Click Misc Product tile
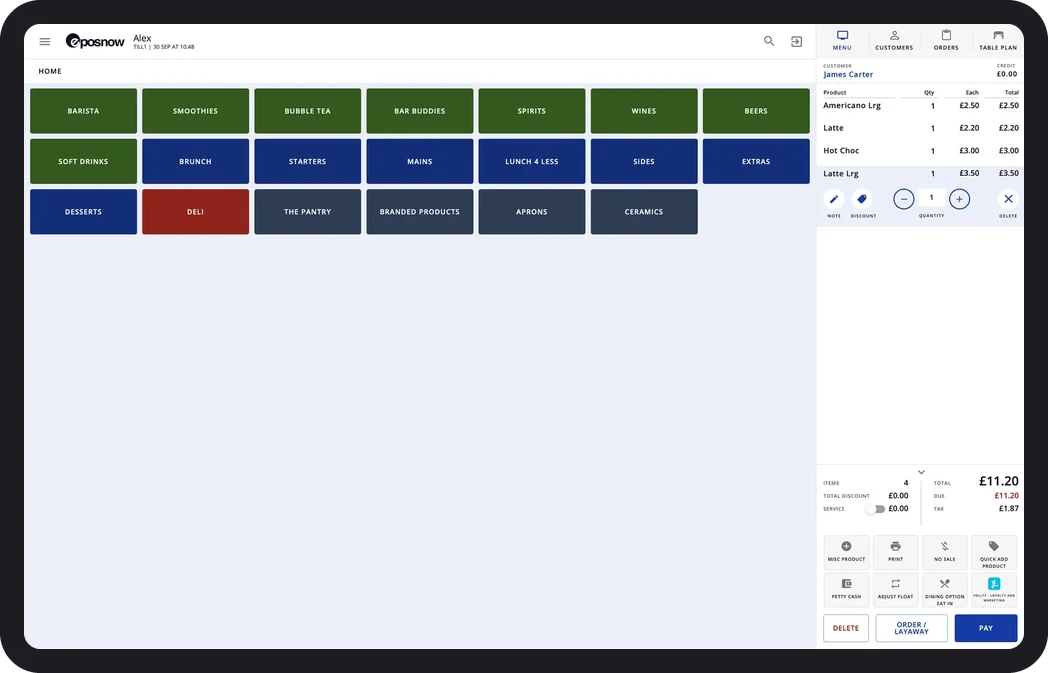Viewport: 1048px width, 673px height. [846, 552]
